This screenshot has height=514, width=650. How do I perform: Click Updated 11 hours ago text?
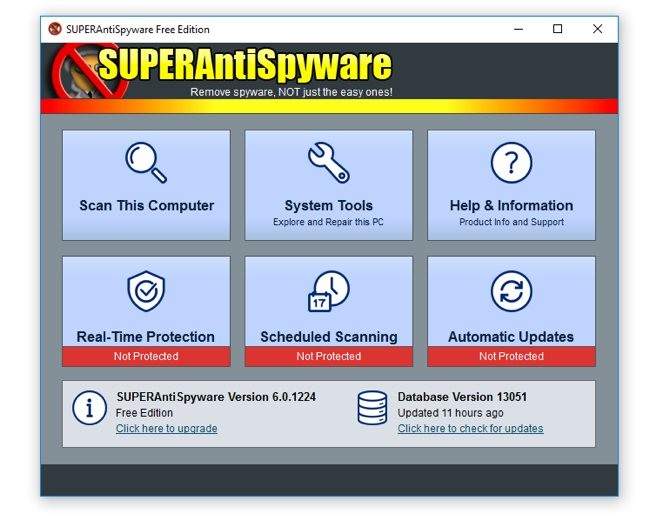point(451,413)
